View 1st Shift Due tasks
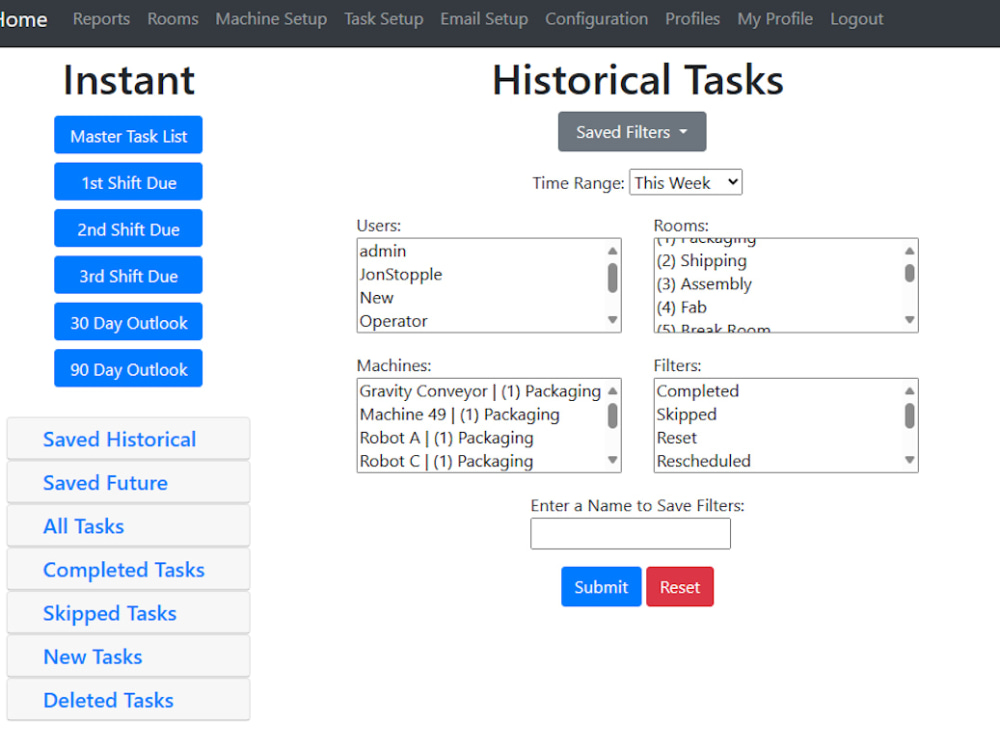1000x749 pixels. (x=128, y=181)
